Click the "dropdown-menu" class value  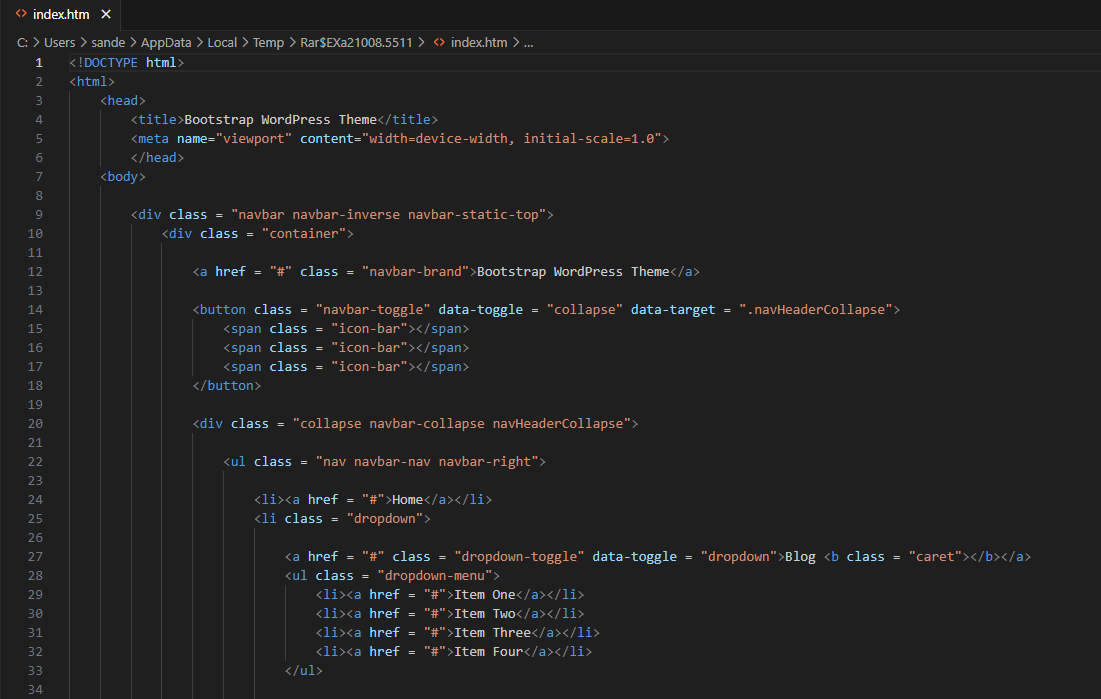click(x=435, y=575)
